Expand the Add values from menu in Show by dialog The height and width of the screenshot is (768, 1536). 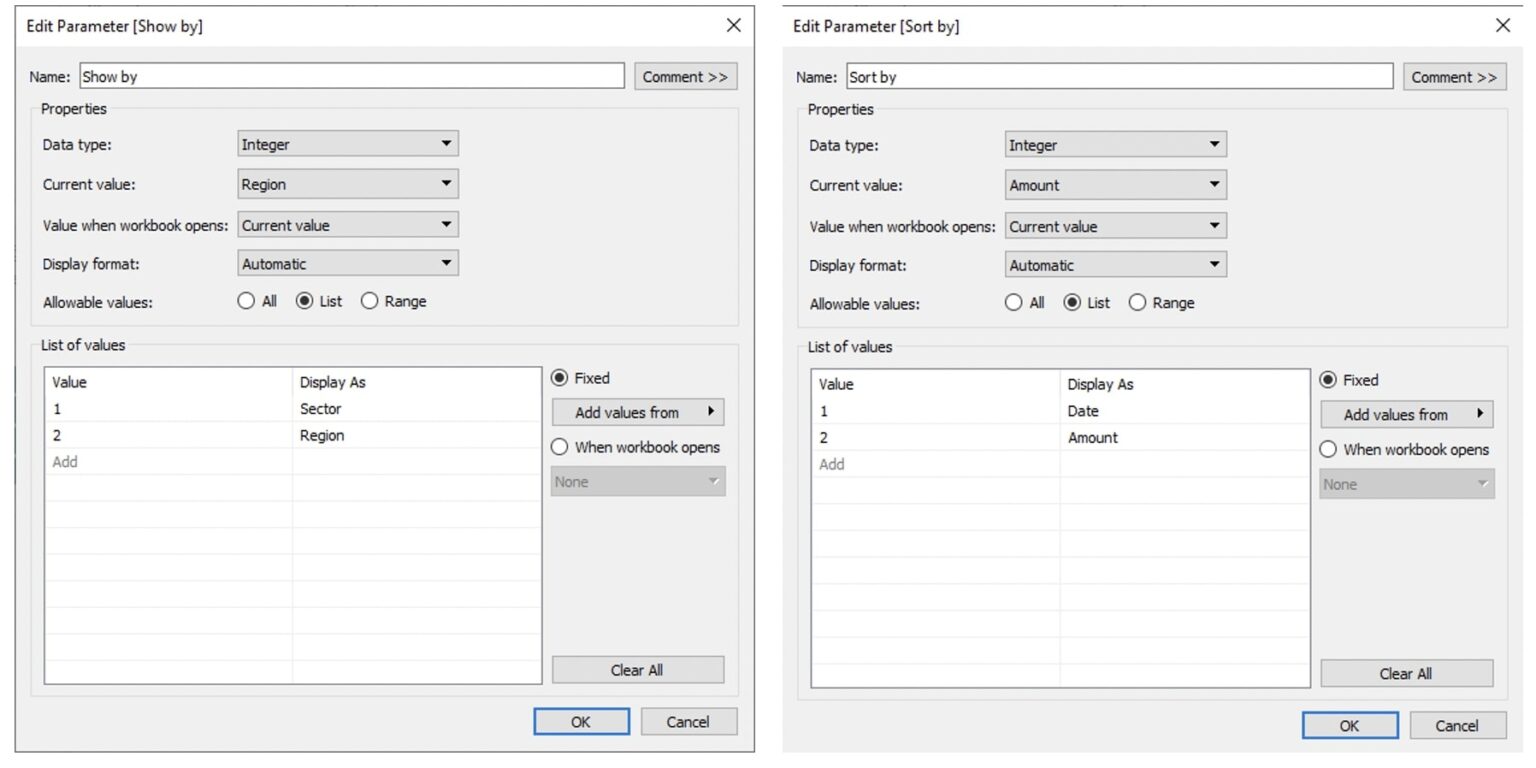(637, 412)
